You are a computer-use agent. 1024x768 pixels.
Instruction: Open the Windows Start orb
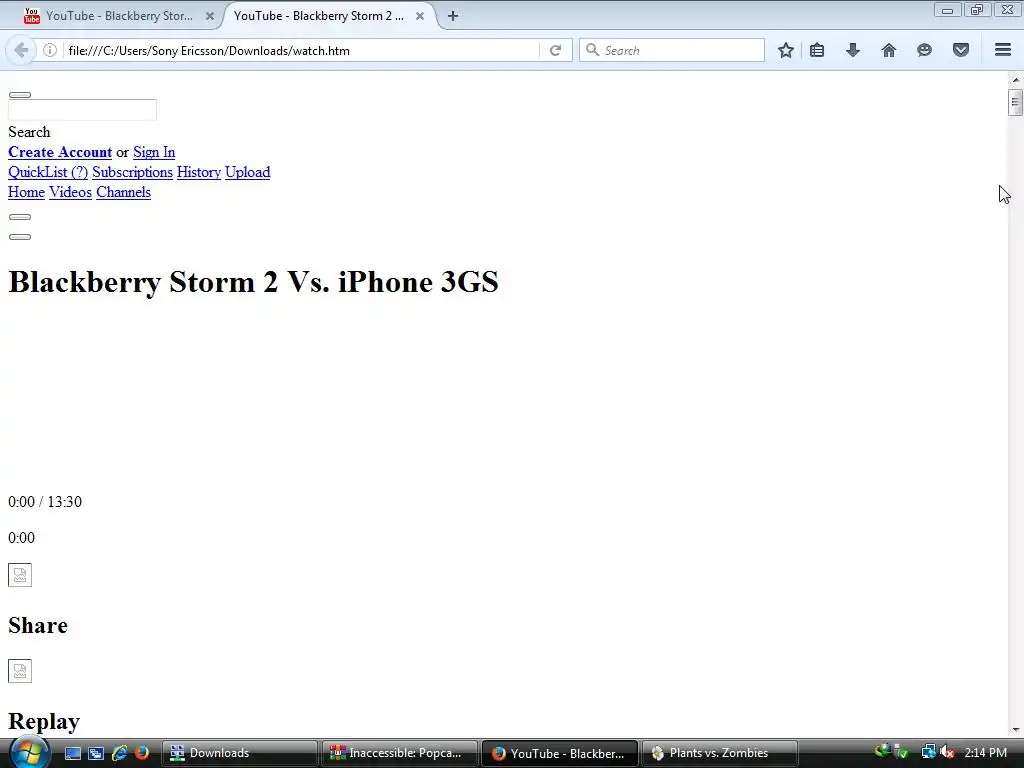(x=28, y=753)
